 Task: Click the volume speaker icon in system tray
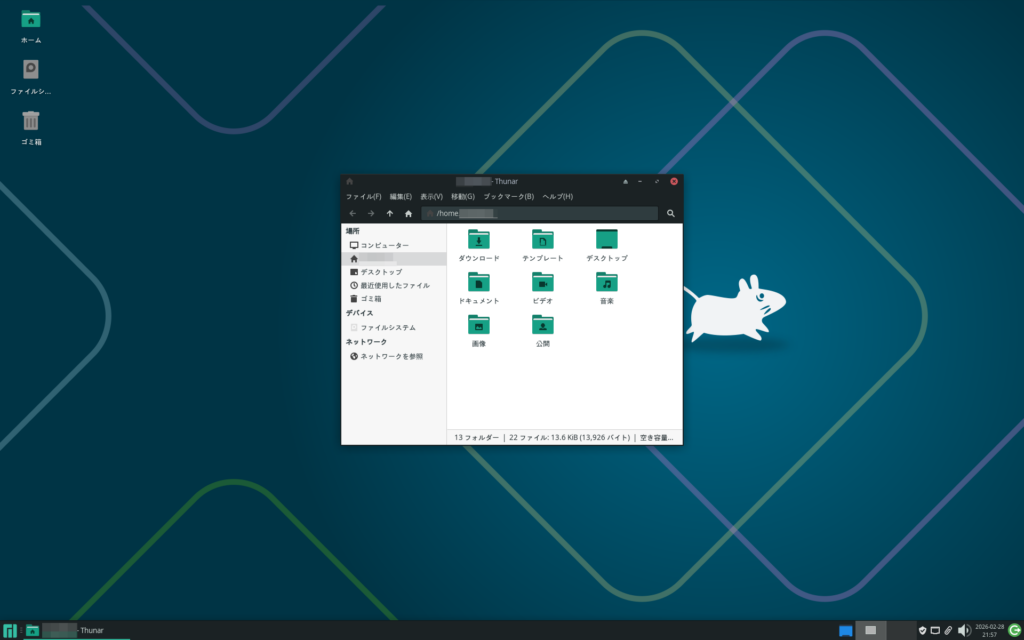point(964,630)
